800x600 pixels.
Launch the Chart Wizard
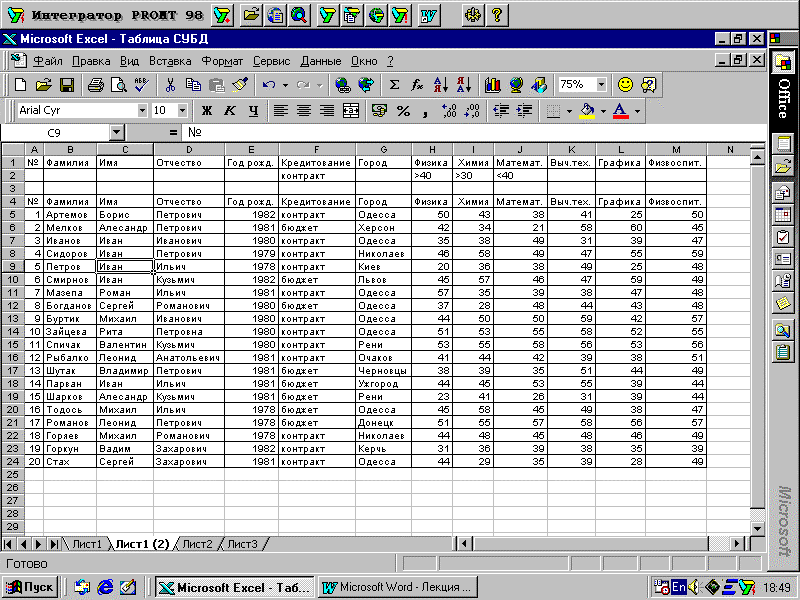coord(492,85)
